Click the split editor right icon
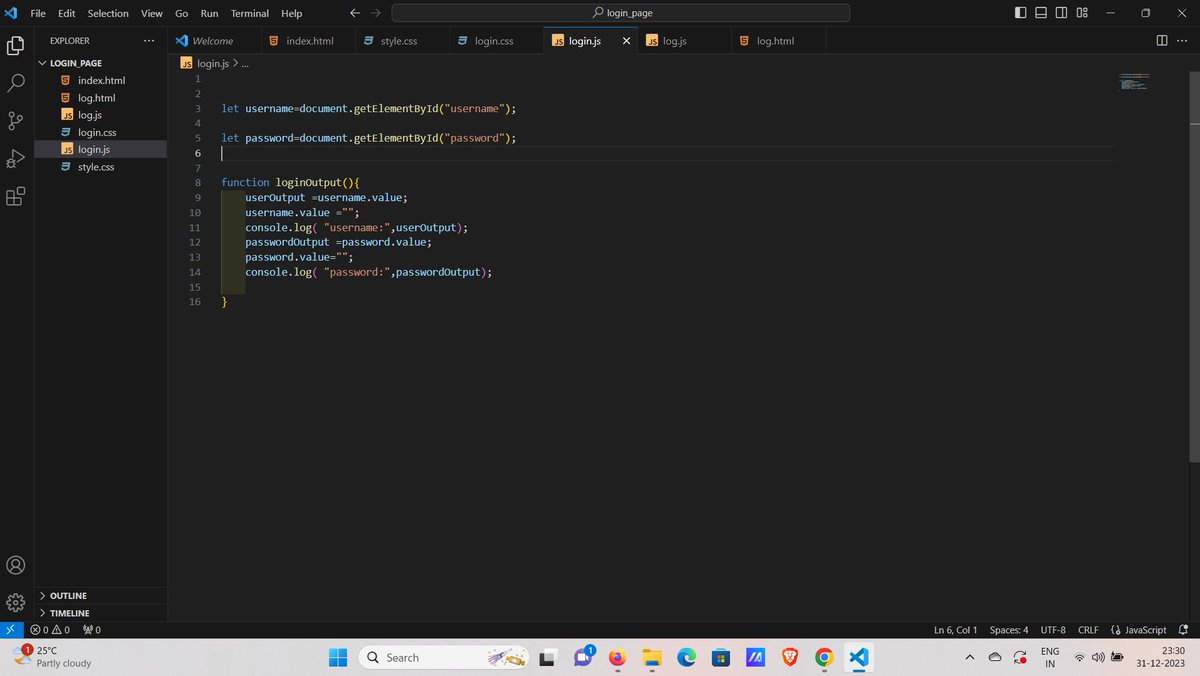1200x676 pixels. point(1162,41)
